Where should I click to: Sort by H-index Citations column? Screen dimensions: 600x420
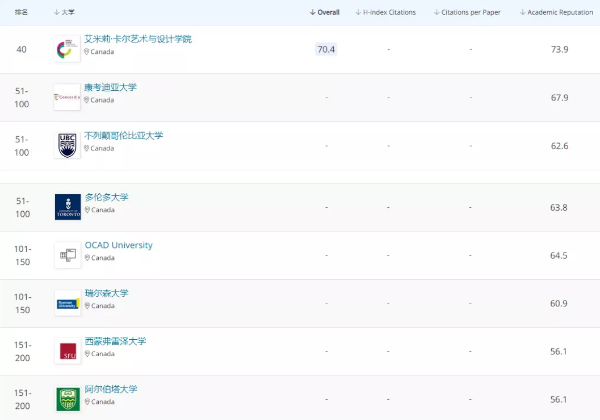(387, 12)
